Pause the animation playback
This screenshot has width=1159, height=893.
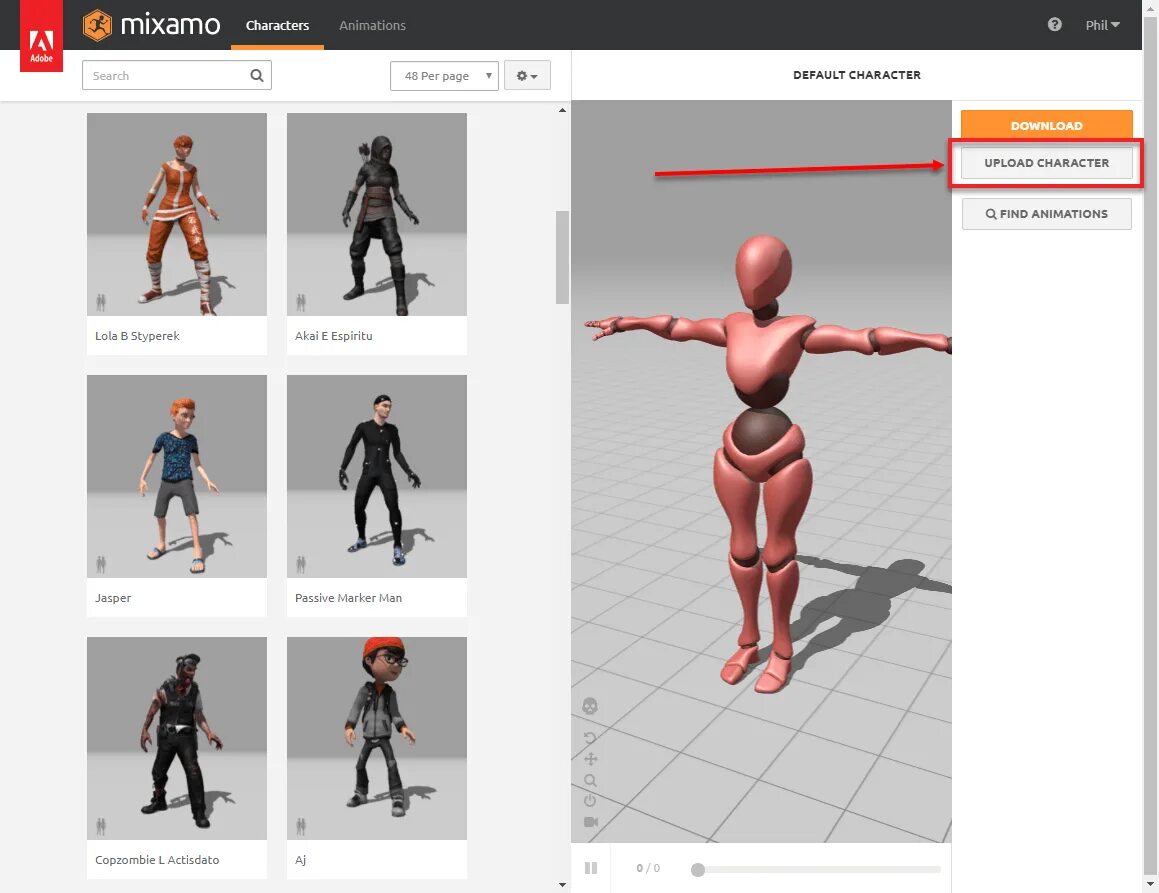(x=591, y=868)
